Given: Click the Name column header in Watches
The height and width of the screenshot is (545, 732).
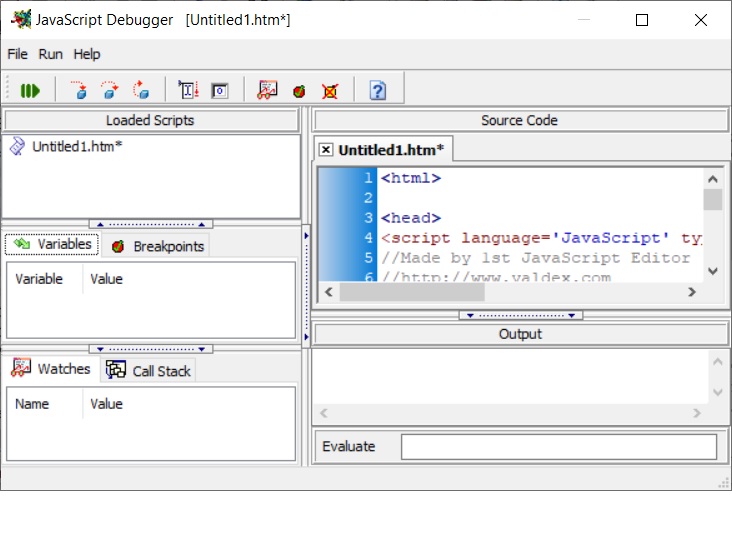Looking at the screenshot, I should 32,404.
